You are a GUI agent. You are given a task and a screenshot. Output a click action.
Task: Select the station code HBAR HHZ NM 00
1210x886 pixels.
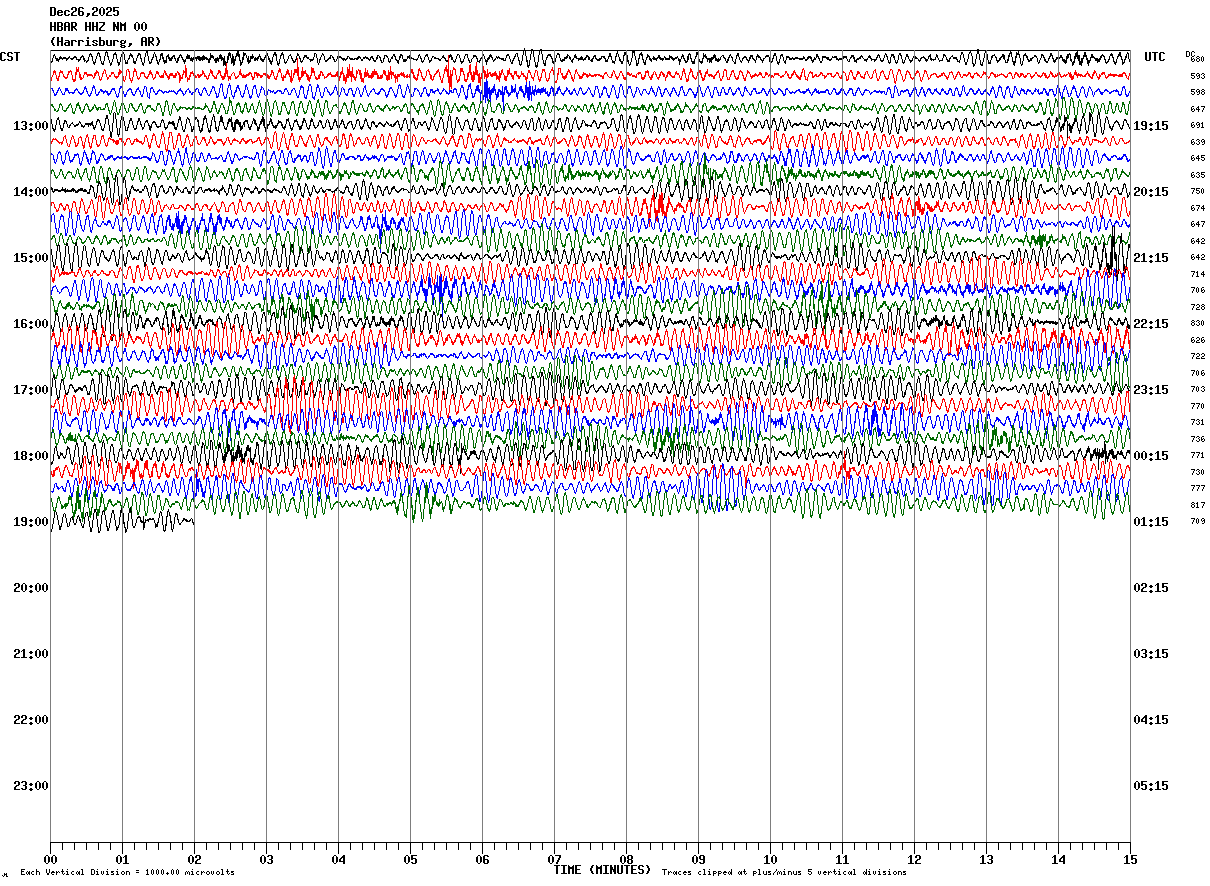[98, 27]
